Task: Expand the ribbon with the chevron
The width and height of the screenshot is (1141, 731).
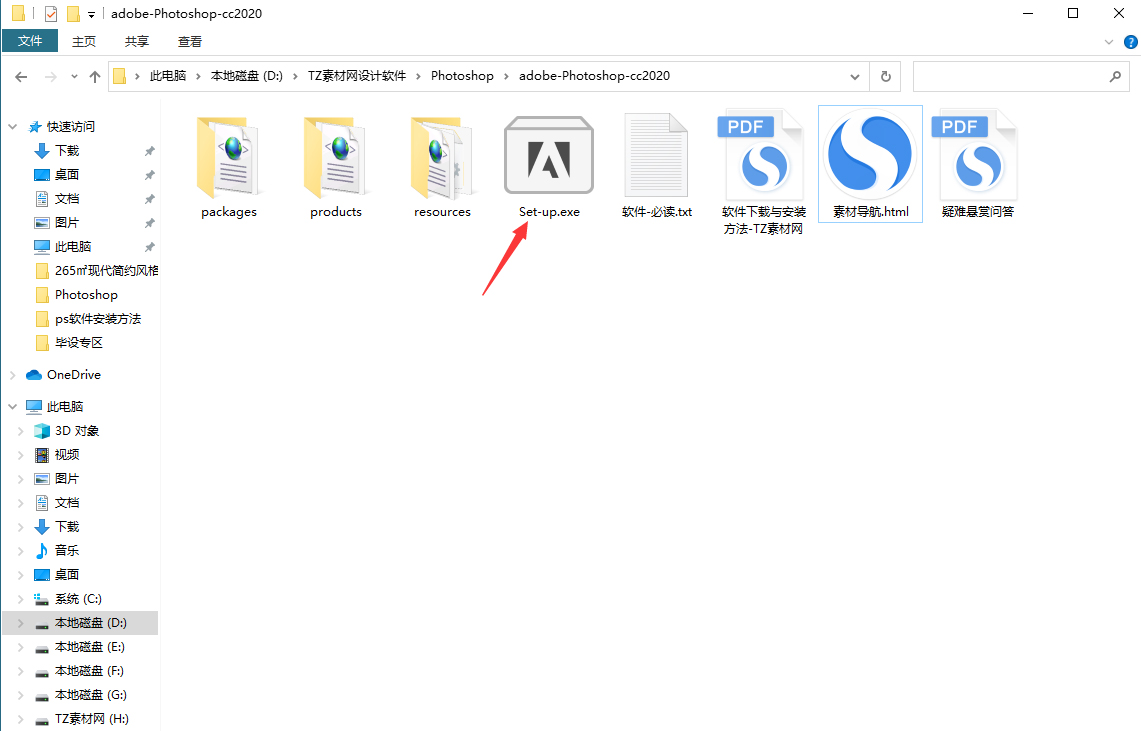Action: point(1109,41)
